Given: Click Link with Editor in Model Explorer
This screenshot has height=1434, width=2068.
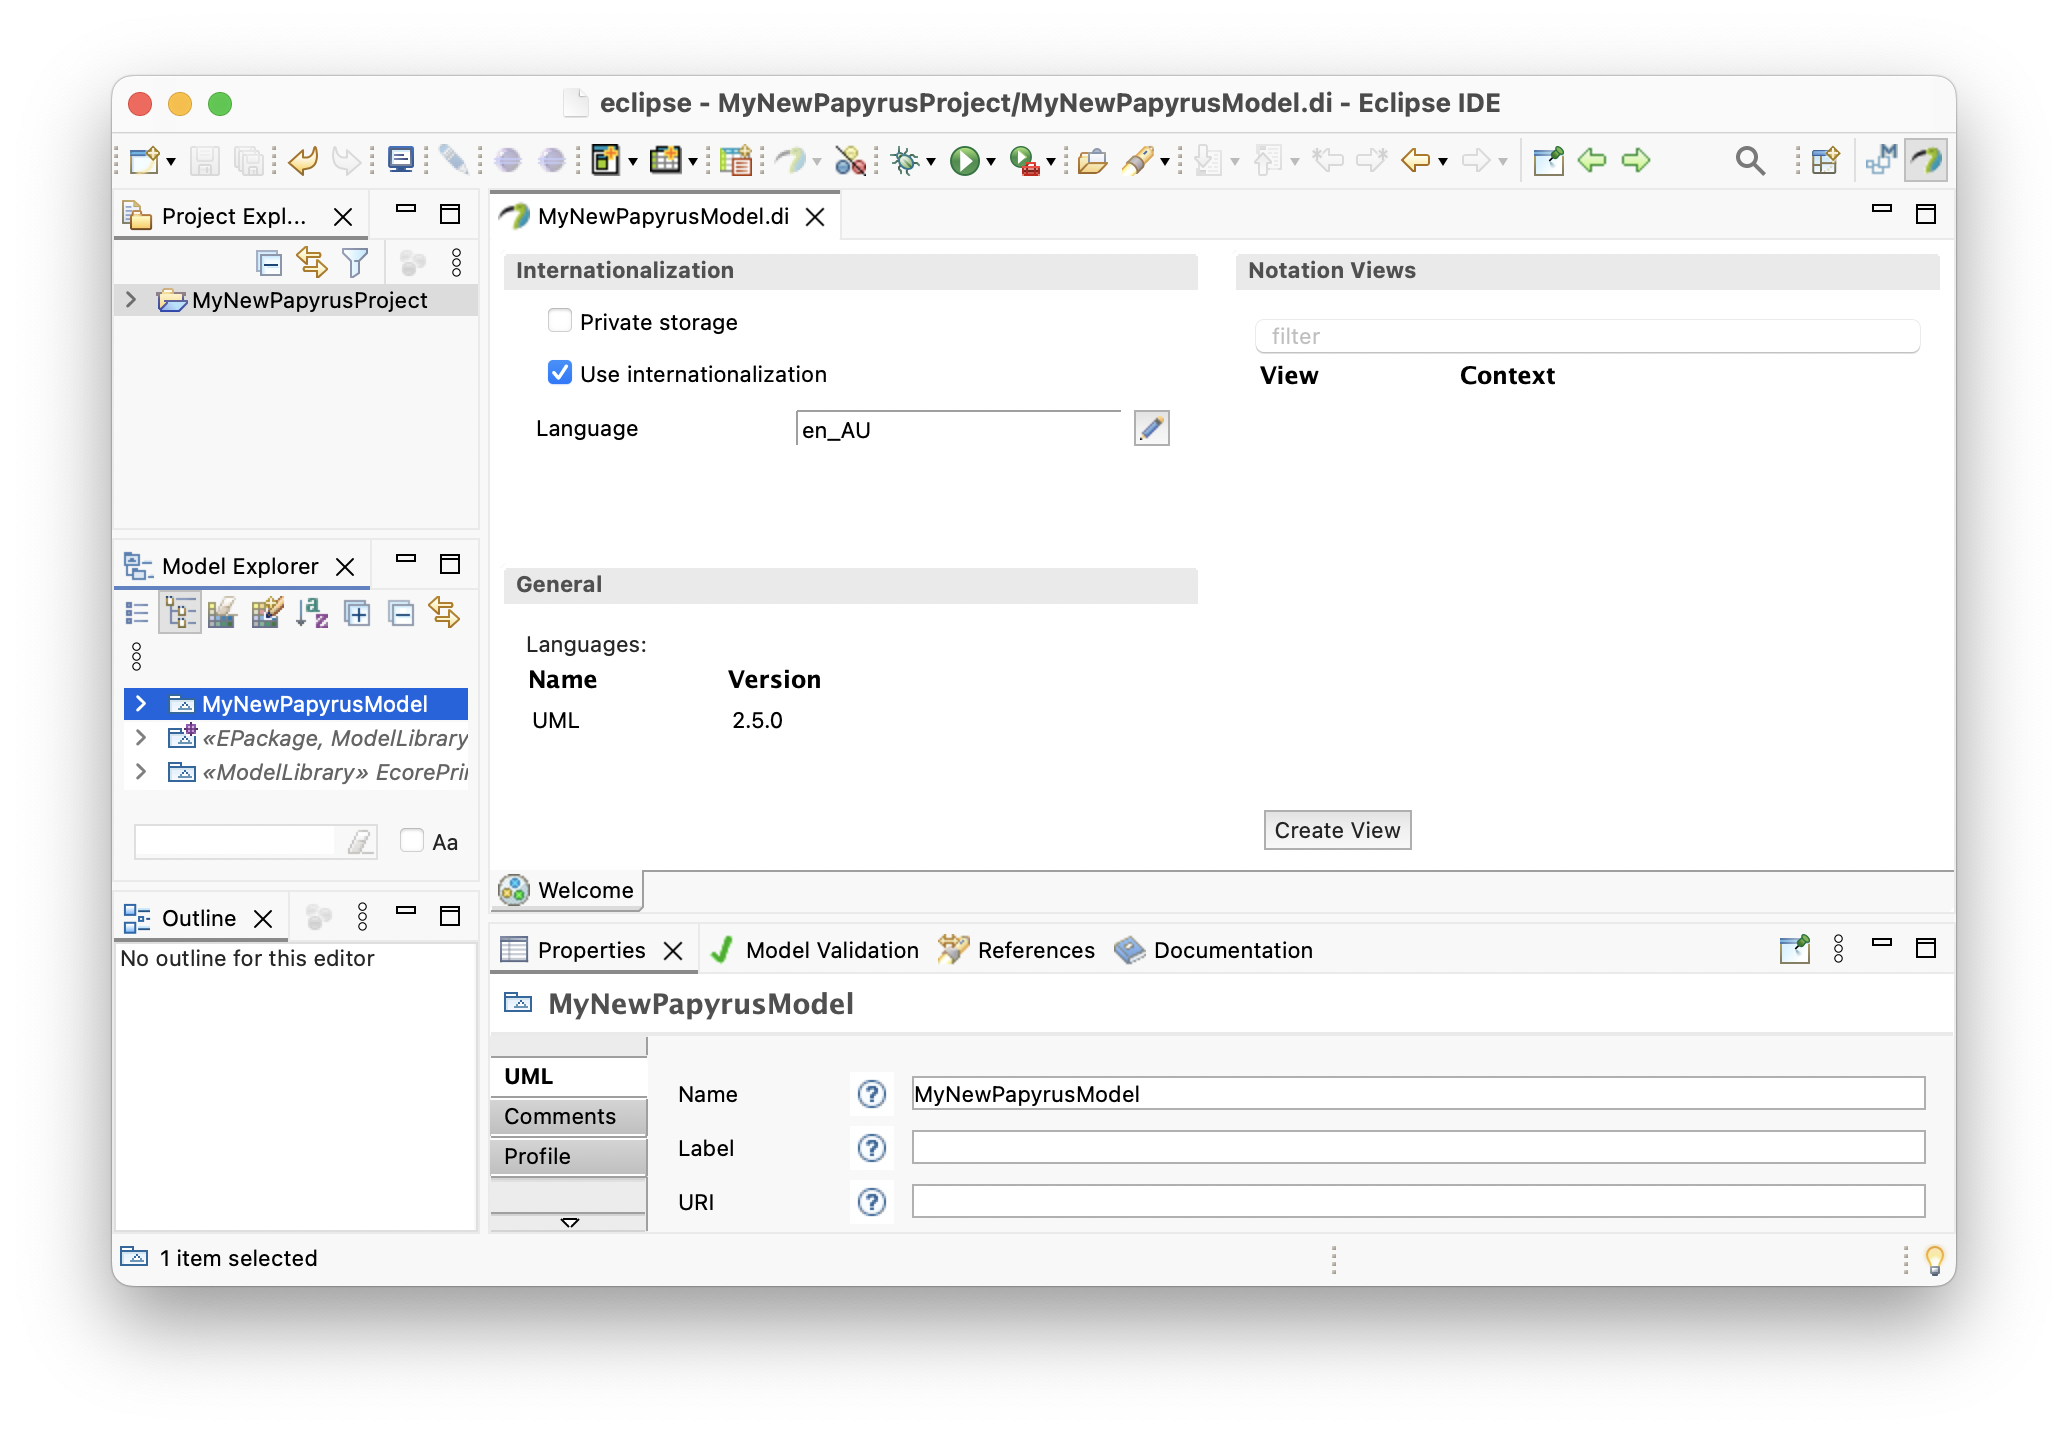Looking at the screenshot, I should (444, 612).
